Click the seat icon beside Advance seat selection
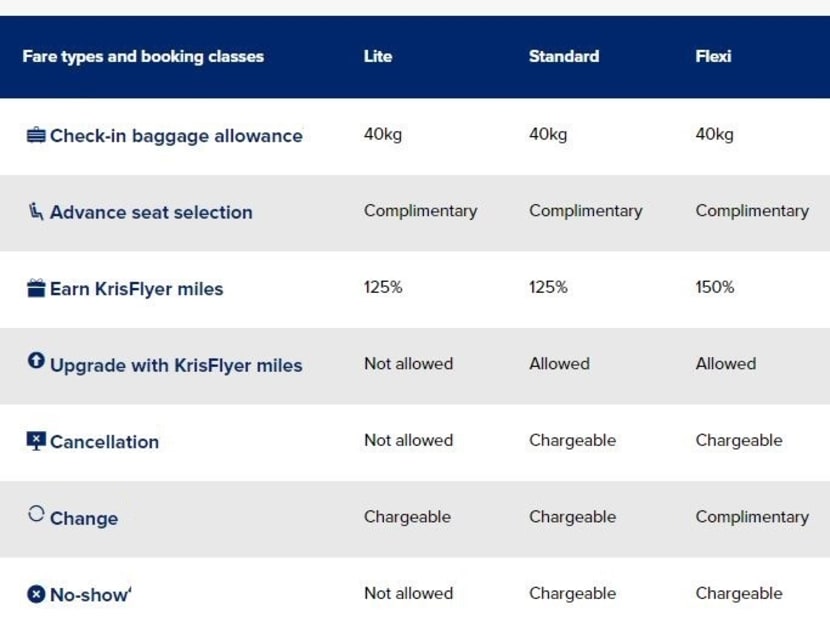The image size is (830, 622). click(x=36, y=211)
